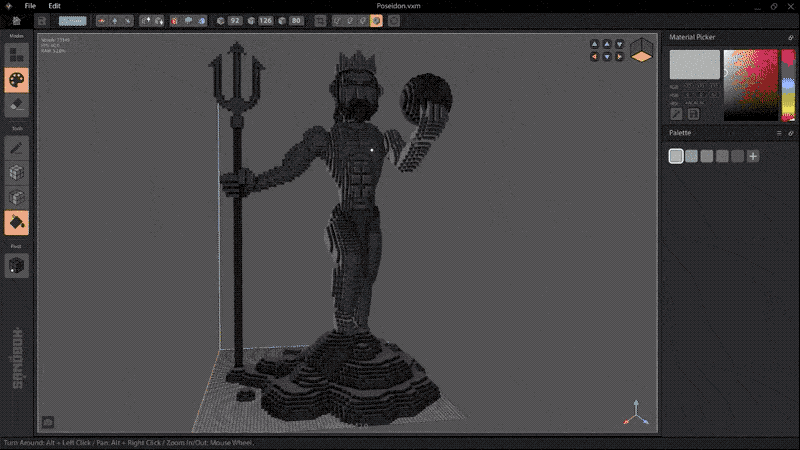Click the top-middle camera up arrow
Image resolution: width=800 pixels, height=450 pixels.
(x=607, y=44)
